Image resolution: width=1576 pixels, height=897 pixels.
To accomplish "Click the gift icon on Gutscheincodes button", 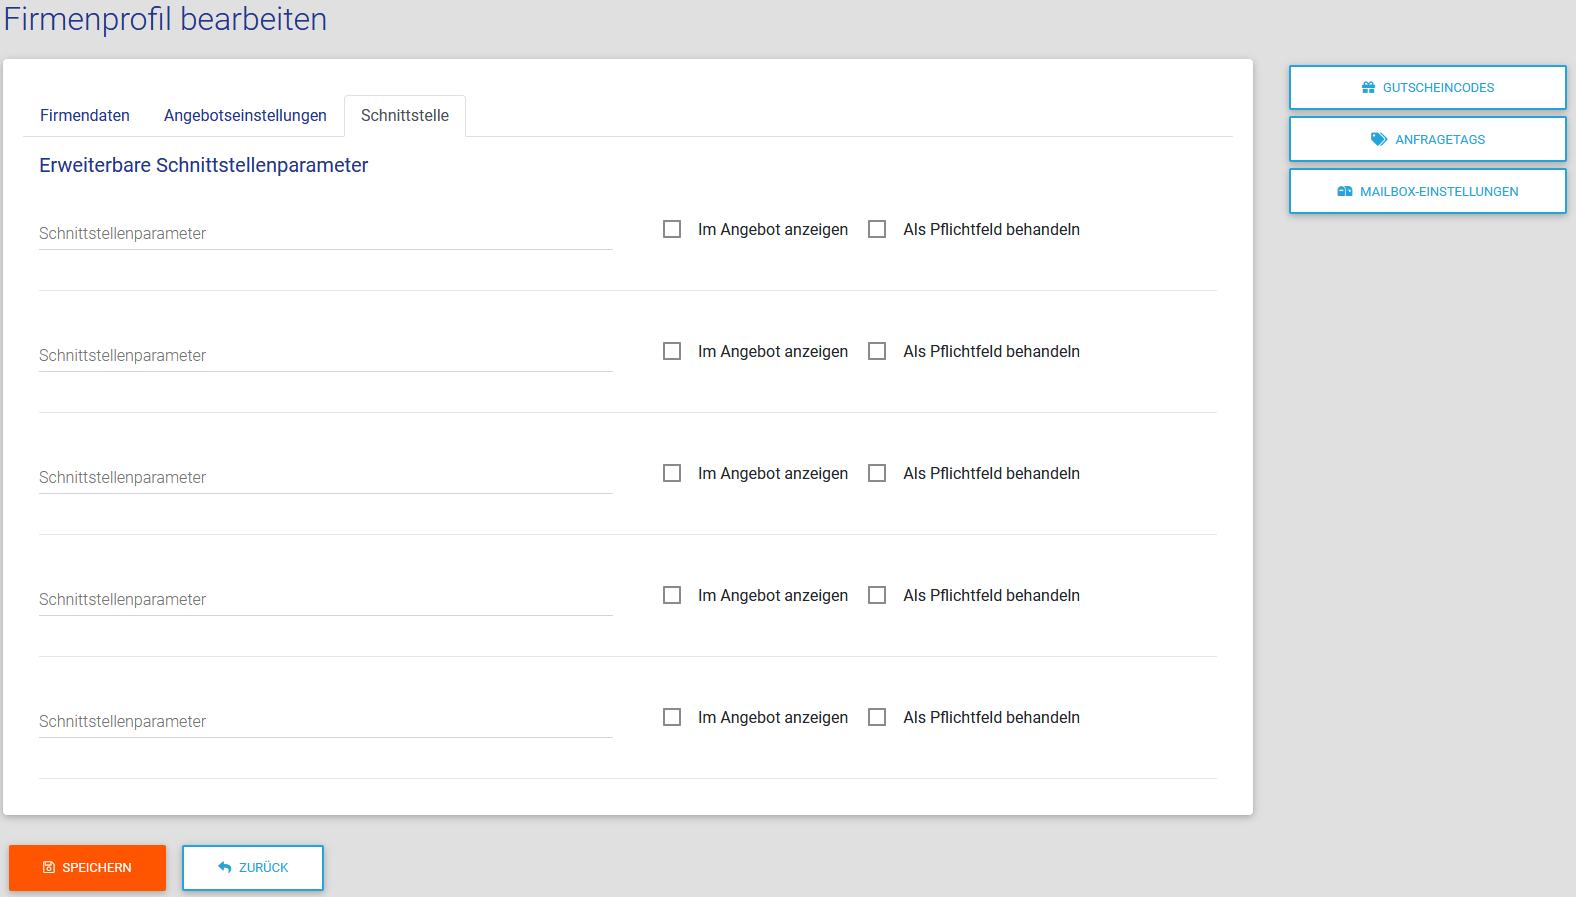I will [x=1368, y=88].
